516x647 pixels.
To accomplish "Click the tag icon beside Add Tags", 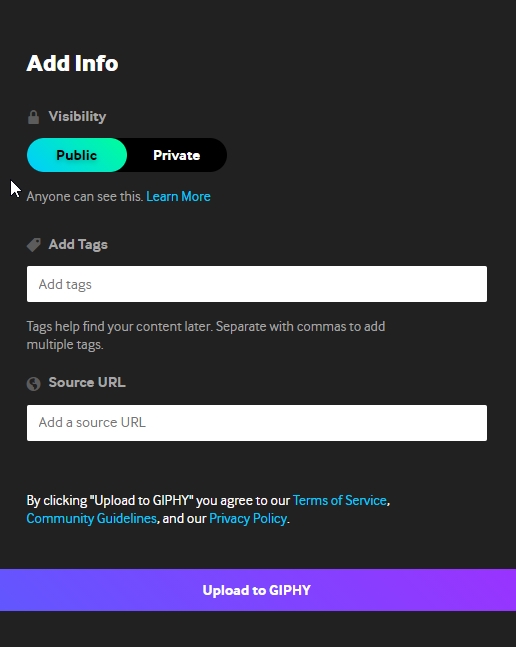I will [x=34, y=245].
